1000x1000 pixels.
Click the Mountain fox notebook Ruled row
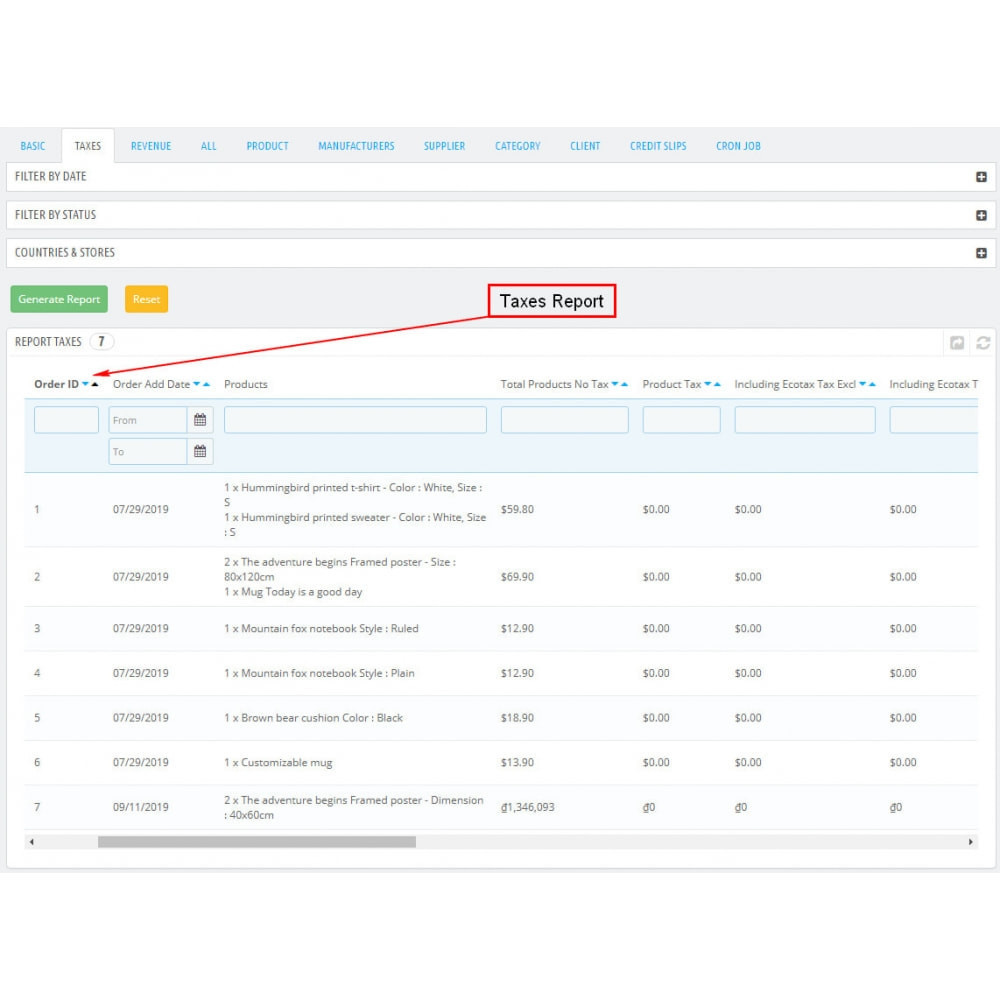coord(501,628)
